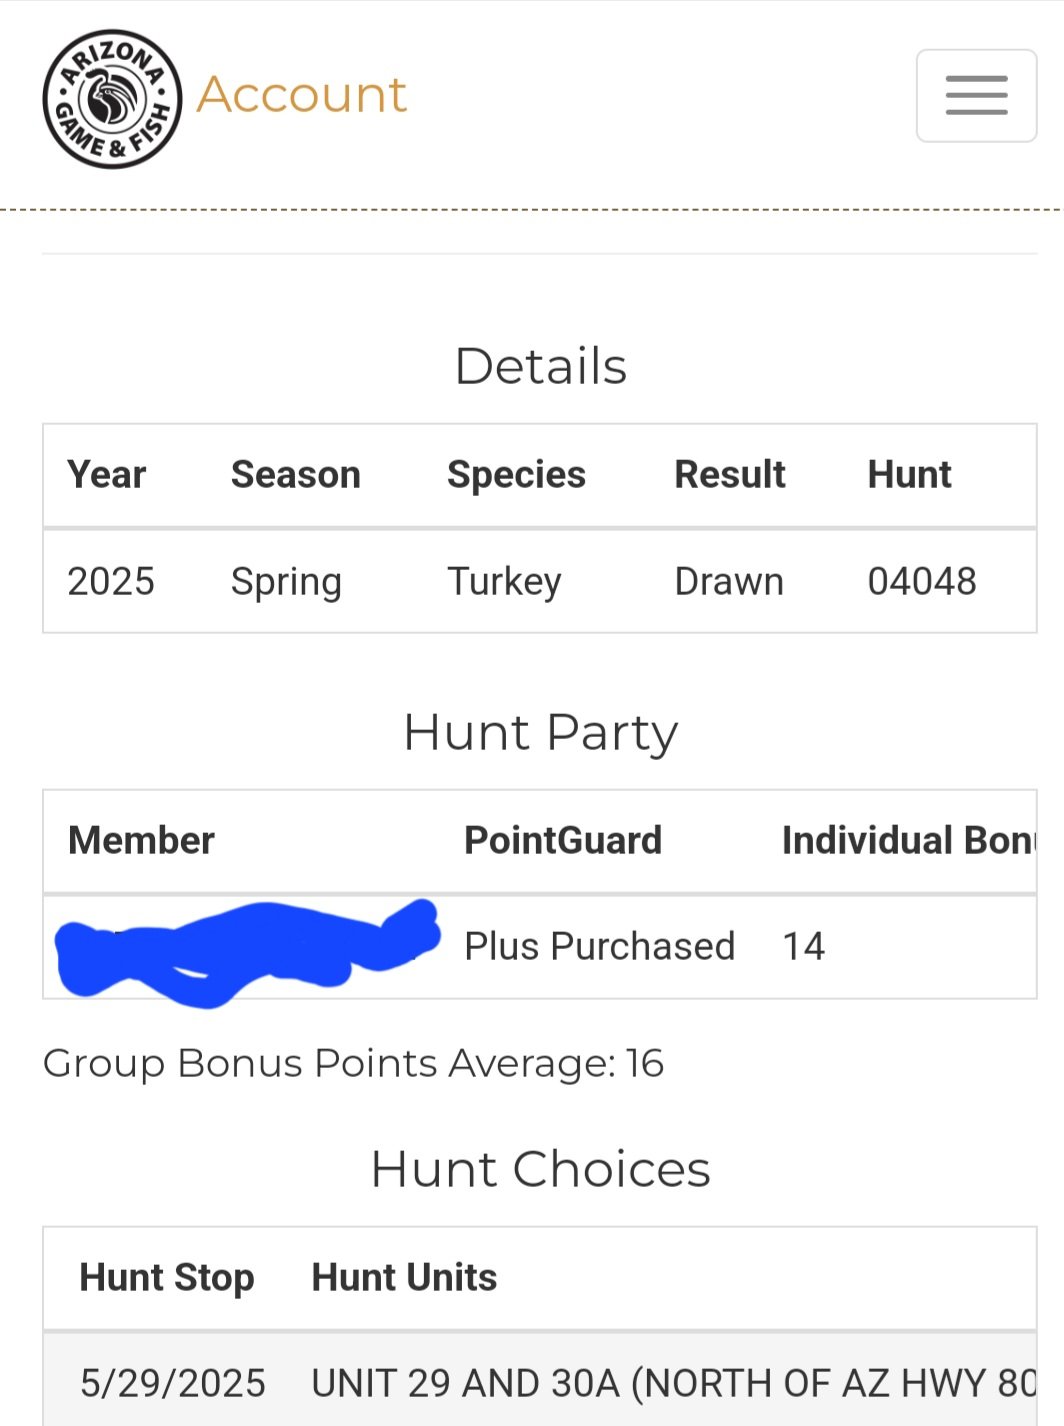This screenshot has height=1426, width=1064.
Task: Select the Hunt Units column header
Action: (x=404, y=1278)
